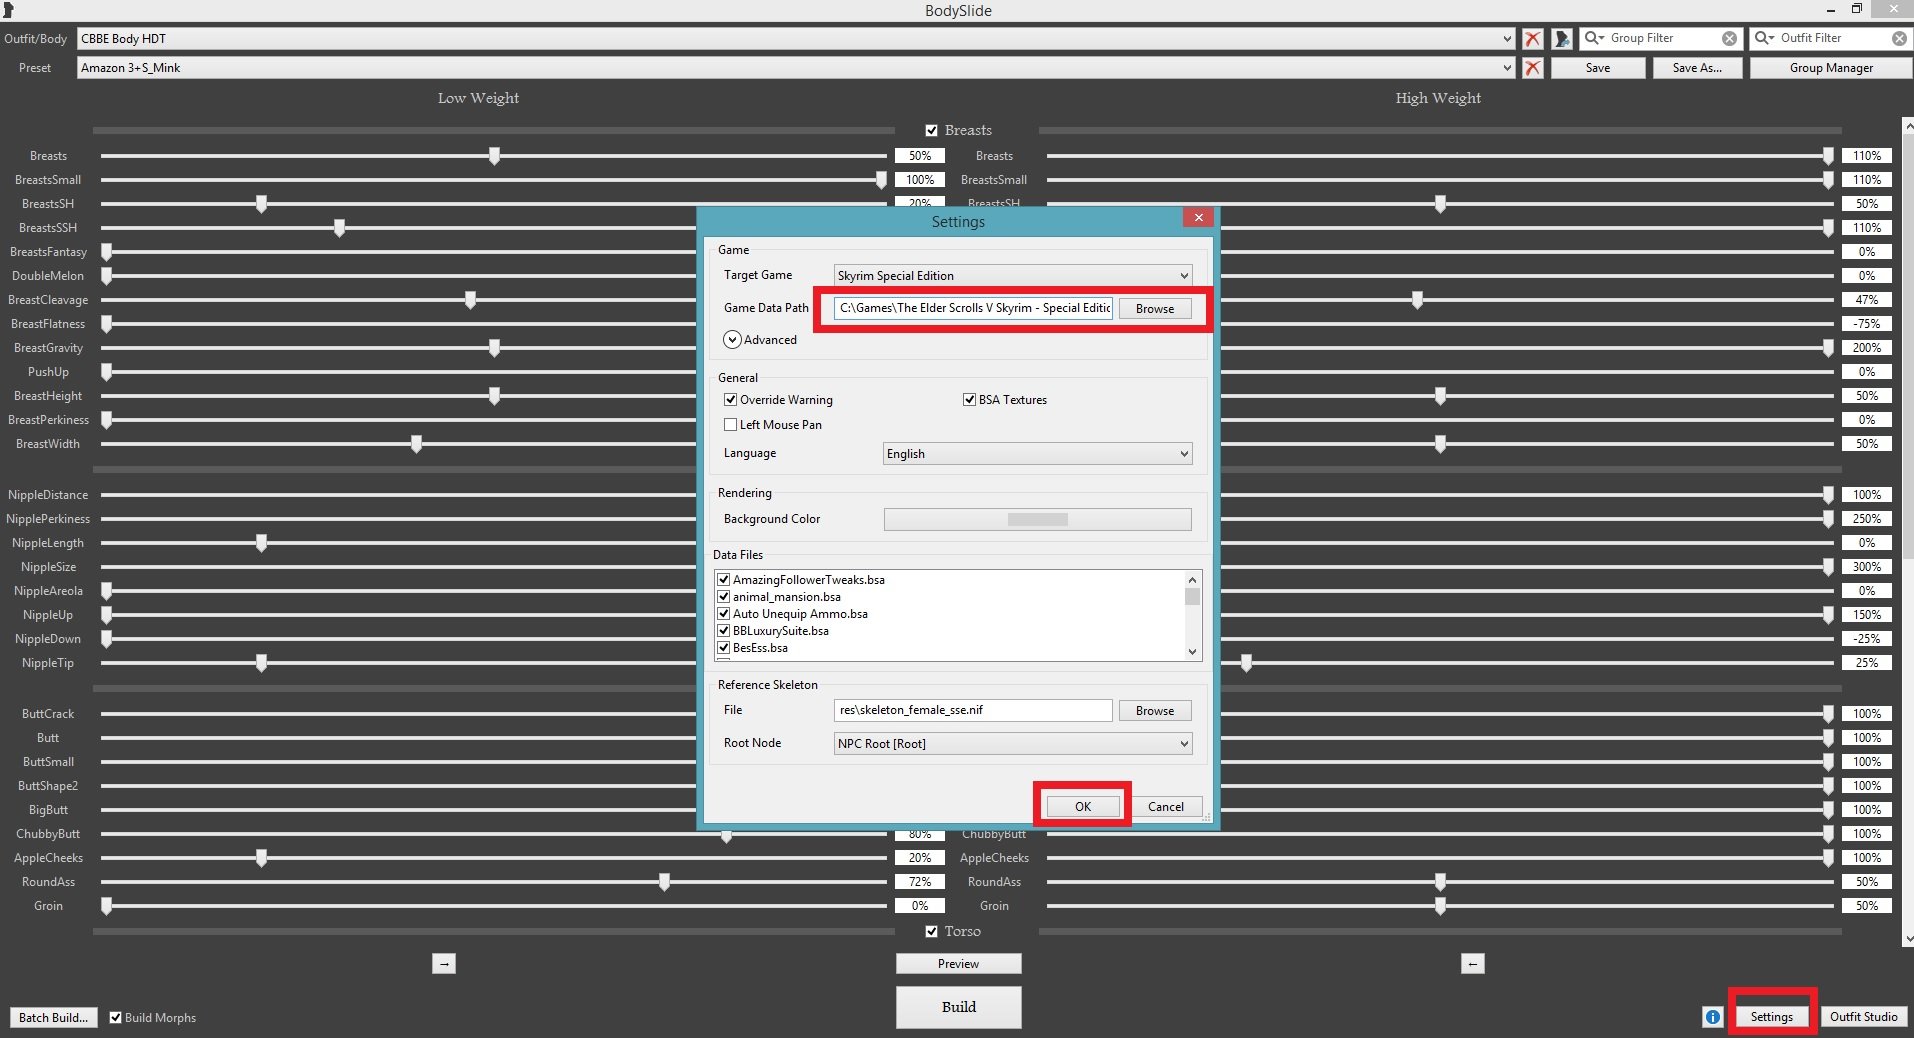Screen dimensions: 1914x1038
Task: Clear the Outfit Filter search field
Action: (x=1898, y=39)
